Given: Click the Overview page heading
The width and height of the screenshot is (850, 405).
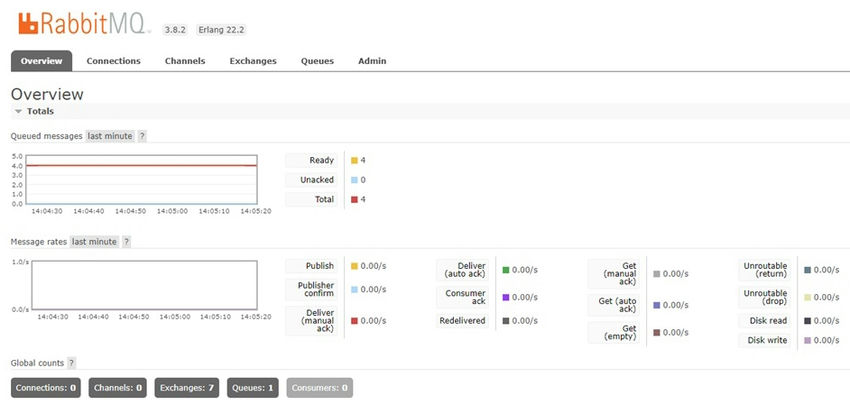Looking at the screenshot, I should pos(47,94).
